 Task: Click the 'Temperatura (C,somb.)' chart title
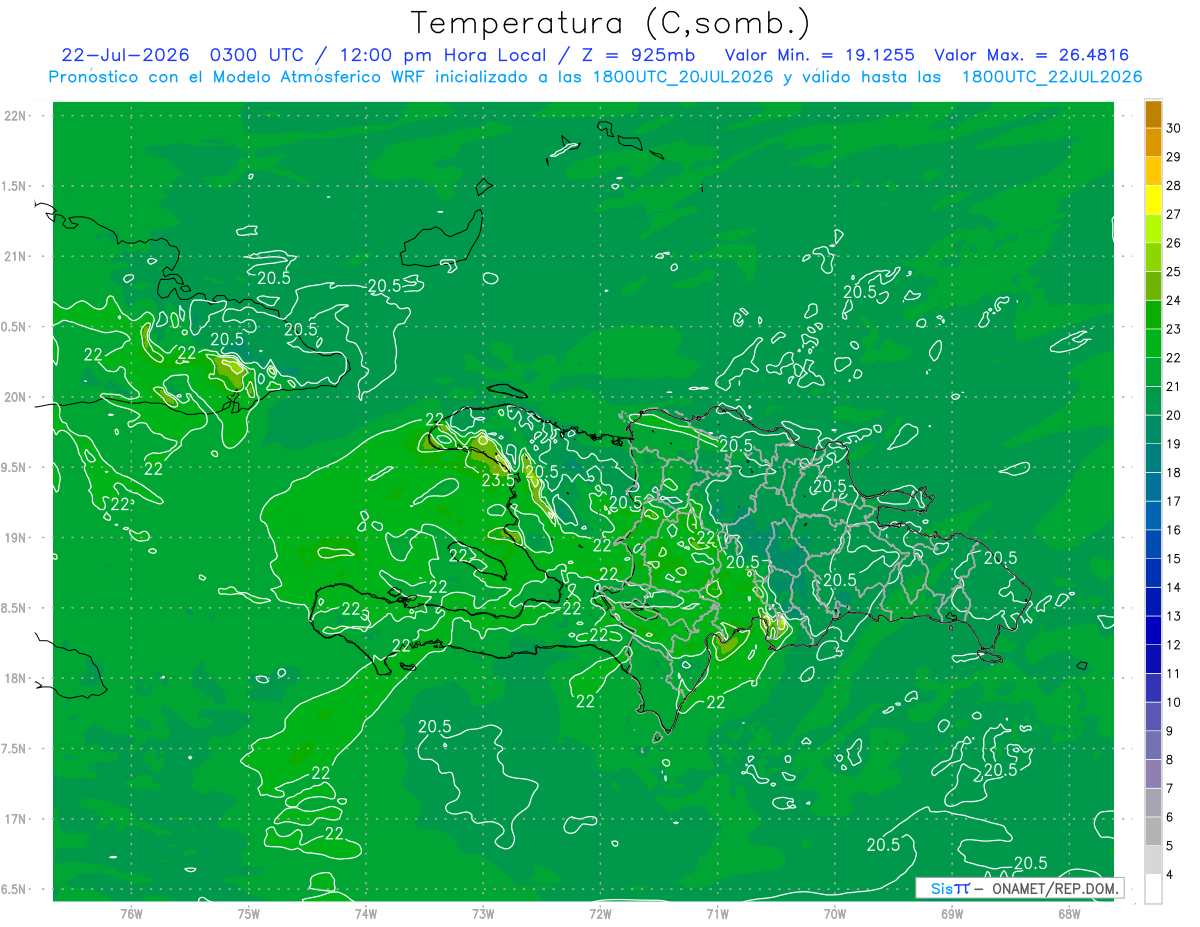click(611, 23)
